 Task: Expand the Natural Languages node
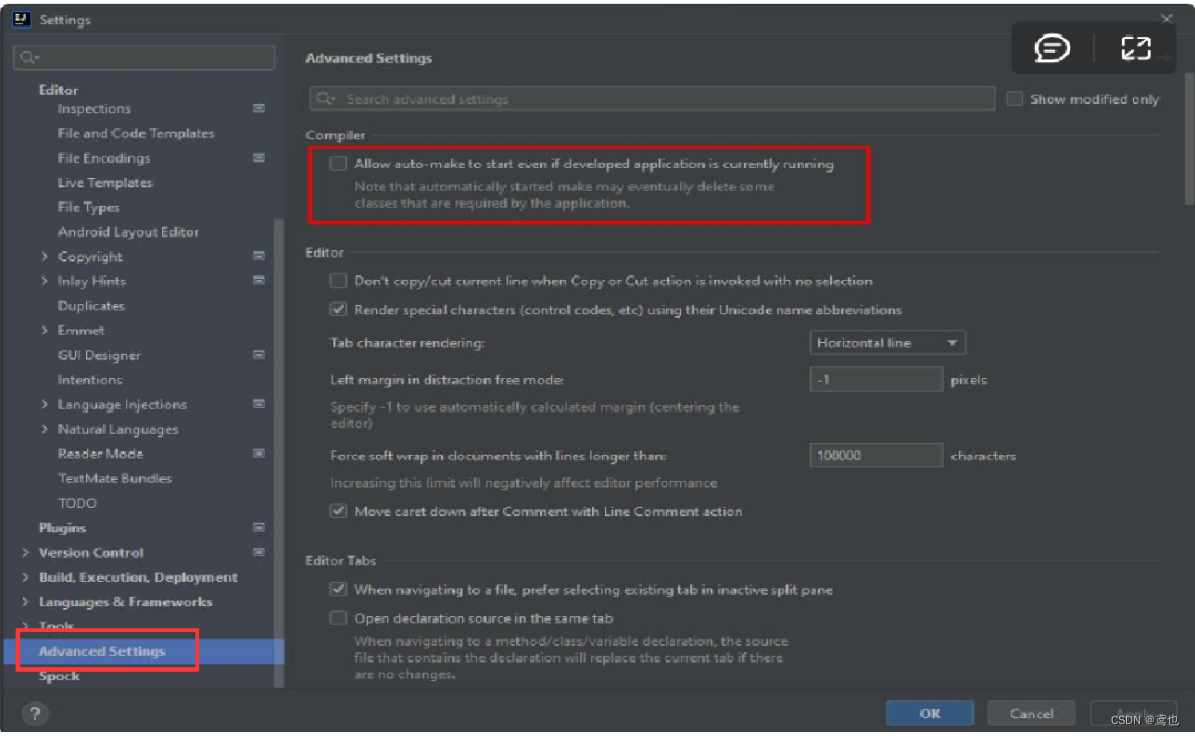click(44, 429)
